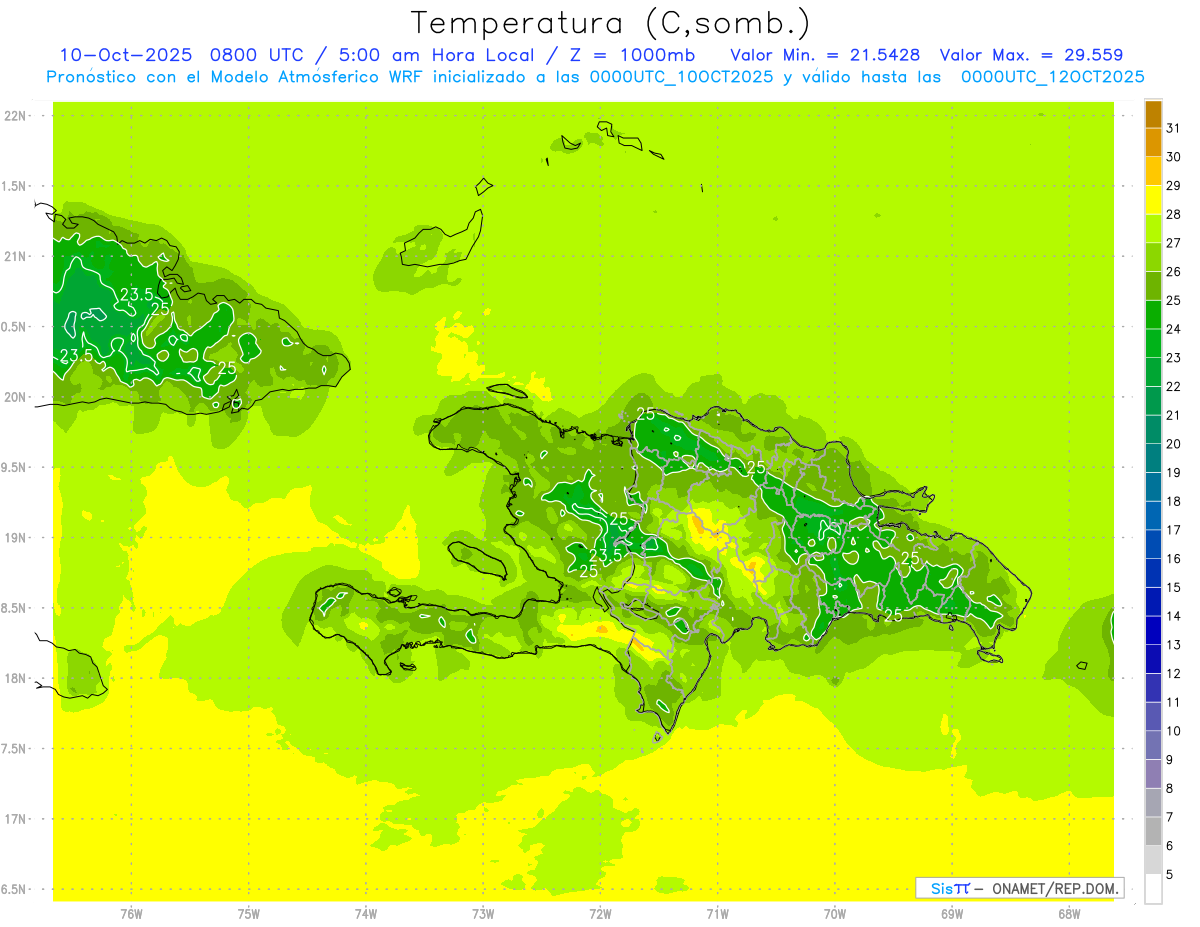The height and width of the screenshot is (927, 1200).
Task: Click the '19N' latitude axis label
Action: click(16, 537)
